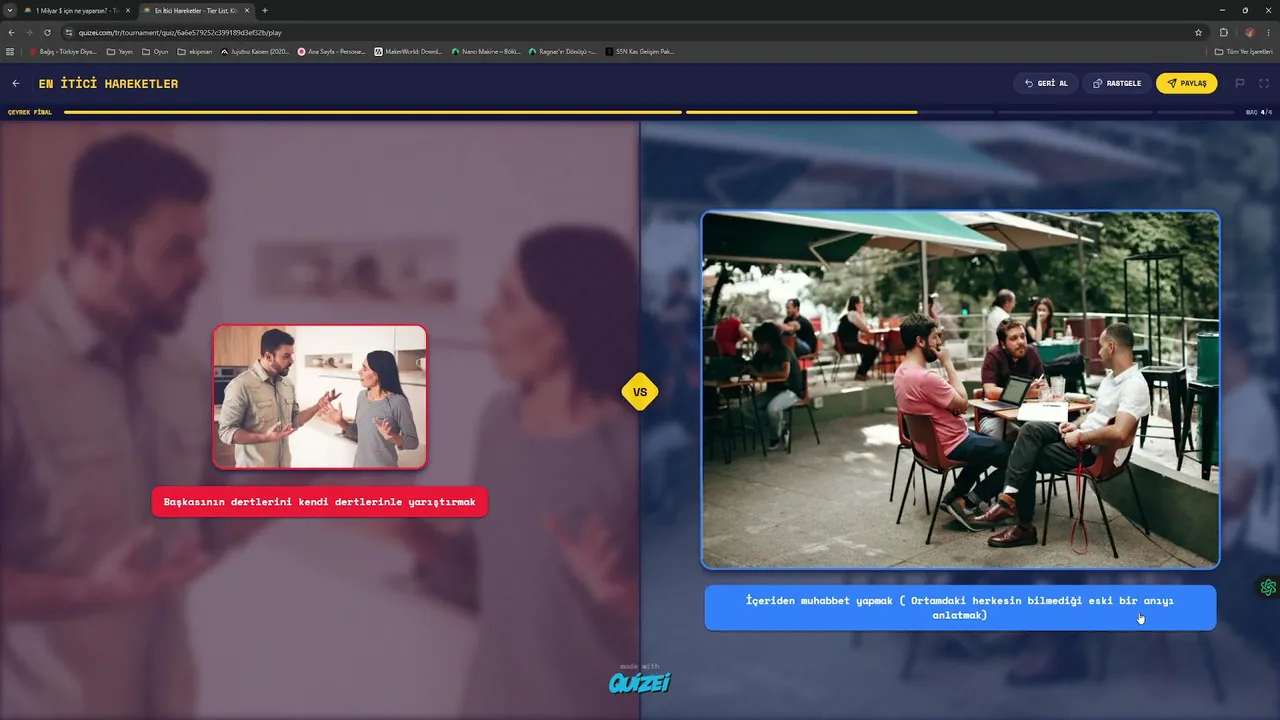Open the 'Nano Makine' bookmark

click(486, 51)
